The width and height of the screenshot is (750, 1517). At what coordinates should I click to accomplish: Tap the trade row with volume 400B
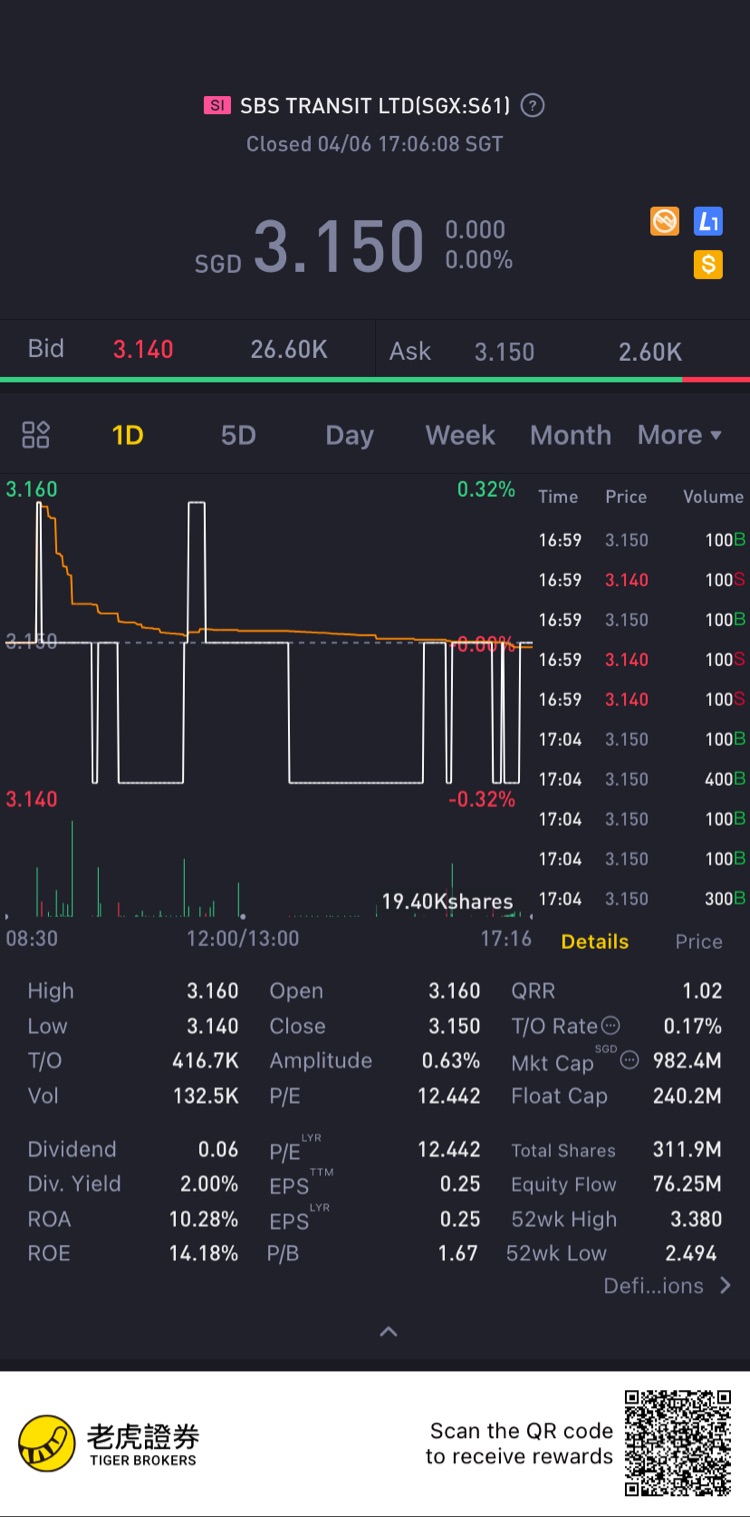(641, 779)
